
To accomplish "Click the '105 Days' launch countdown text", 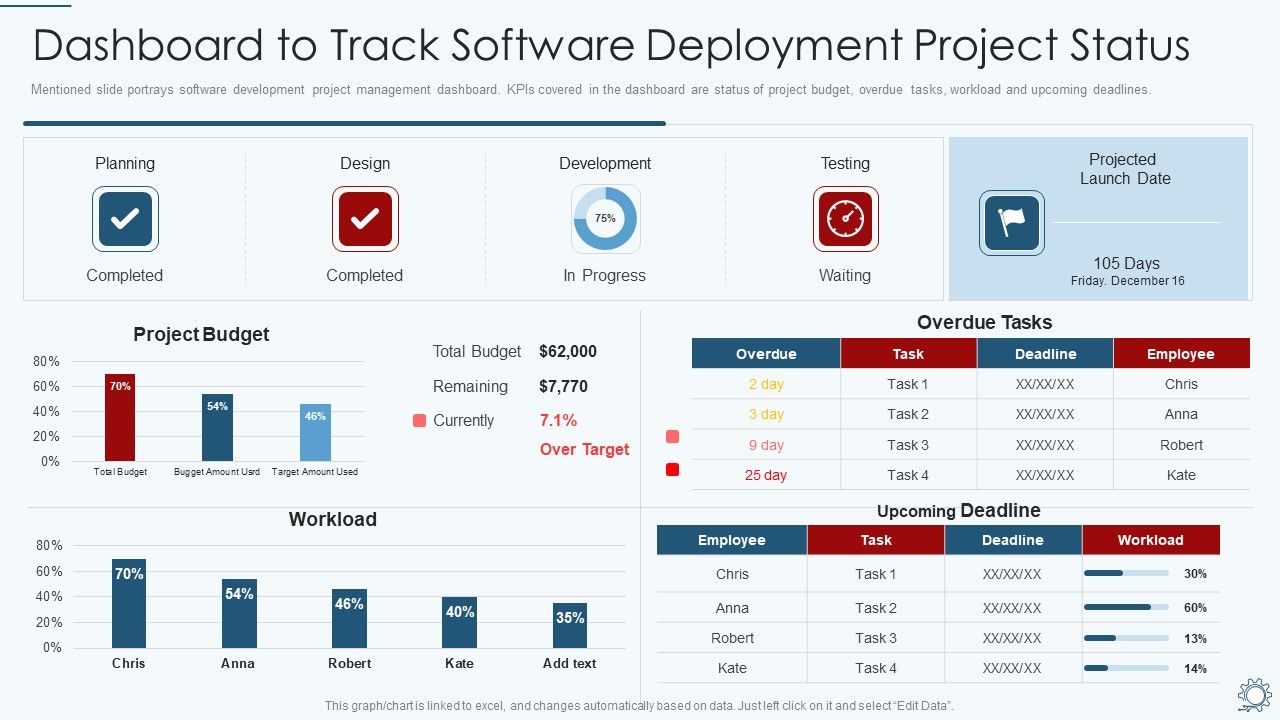I will 1127,263.
